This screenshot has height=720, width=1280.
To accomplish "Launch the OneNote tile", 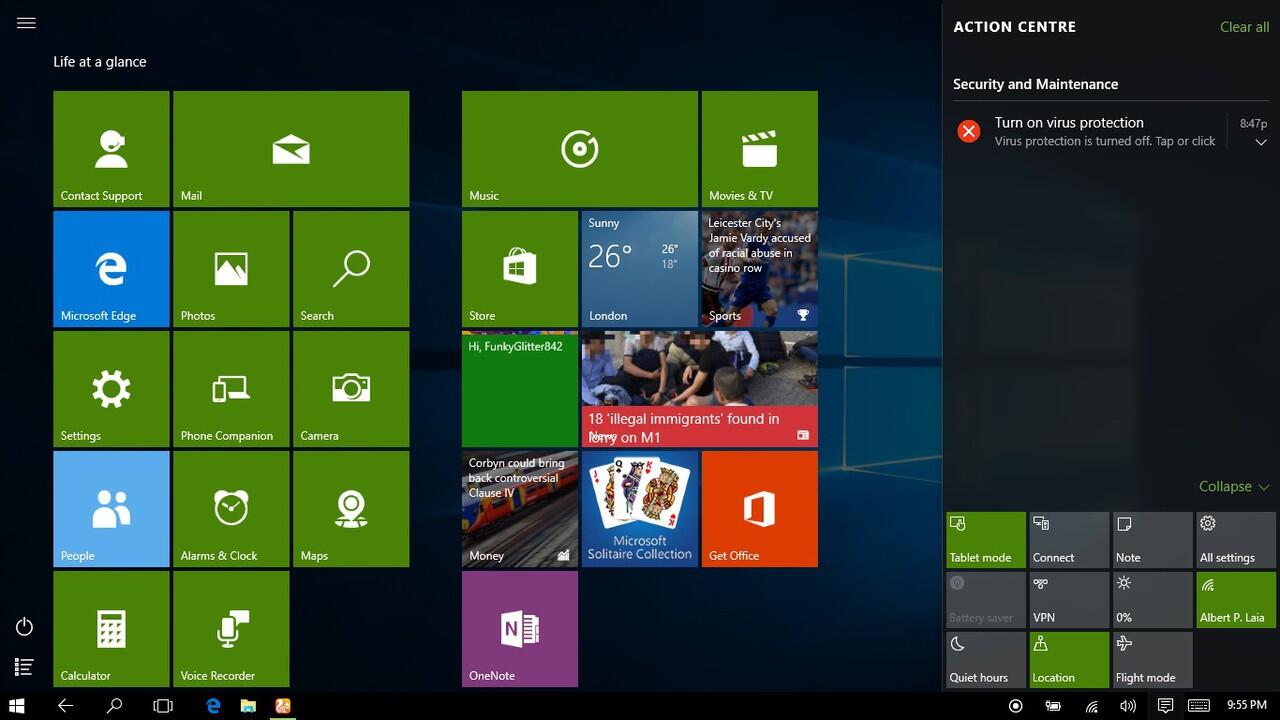I will click(x=520, y=629).
